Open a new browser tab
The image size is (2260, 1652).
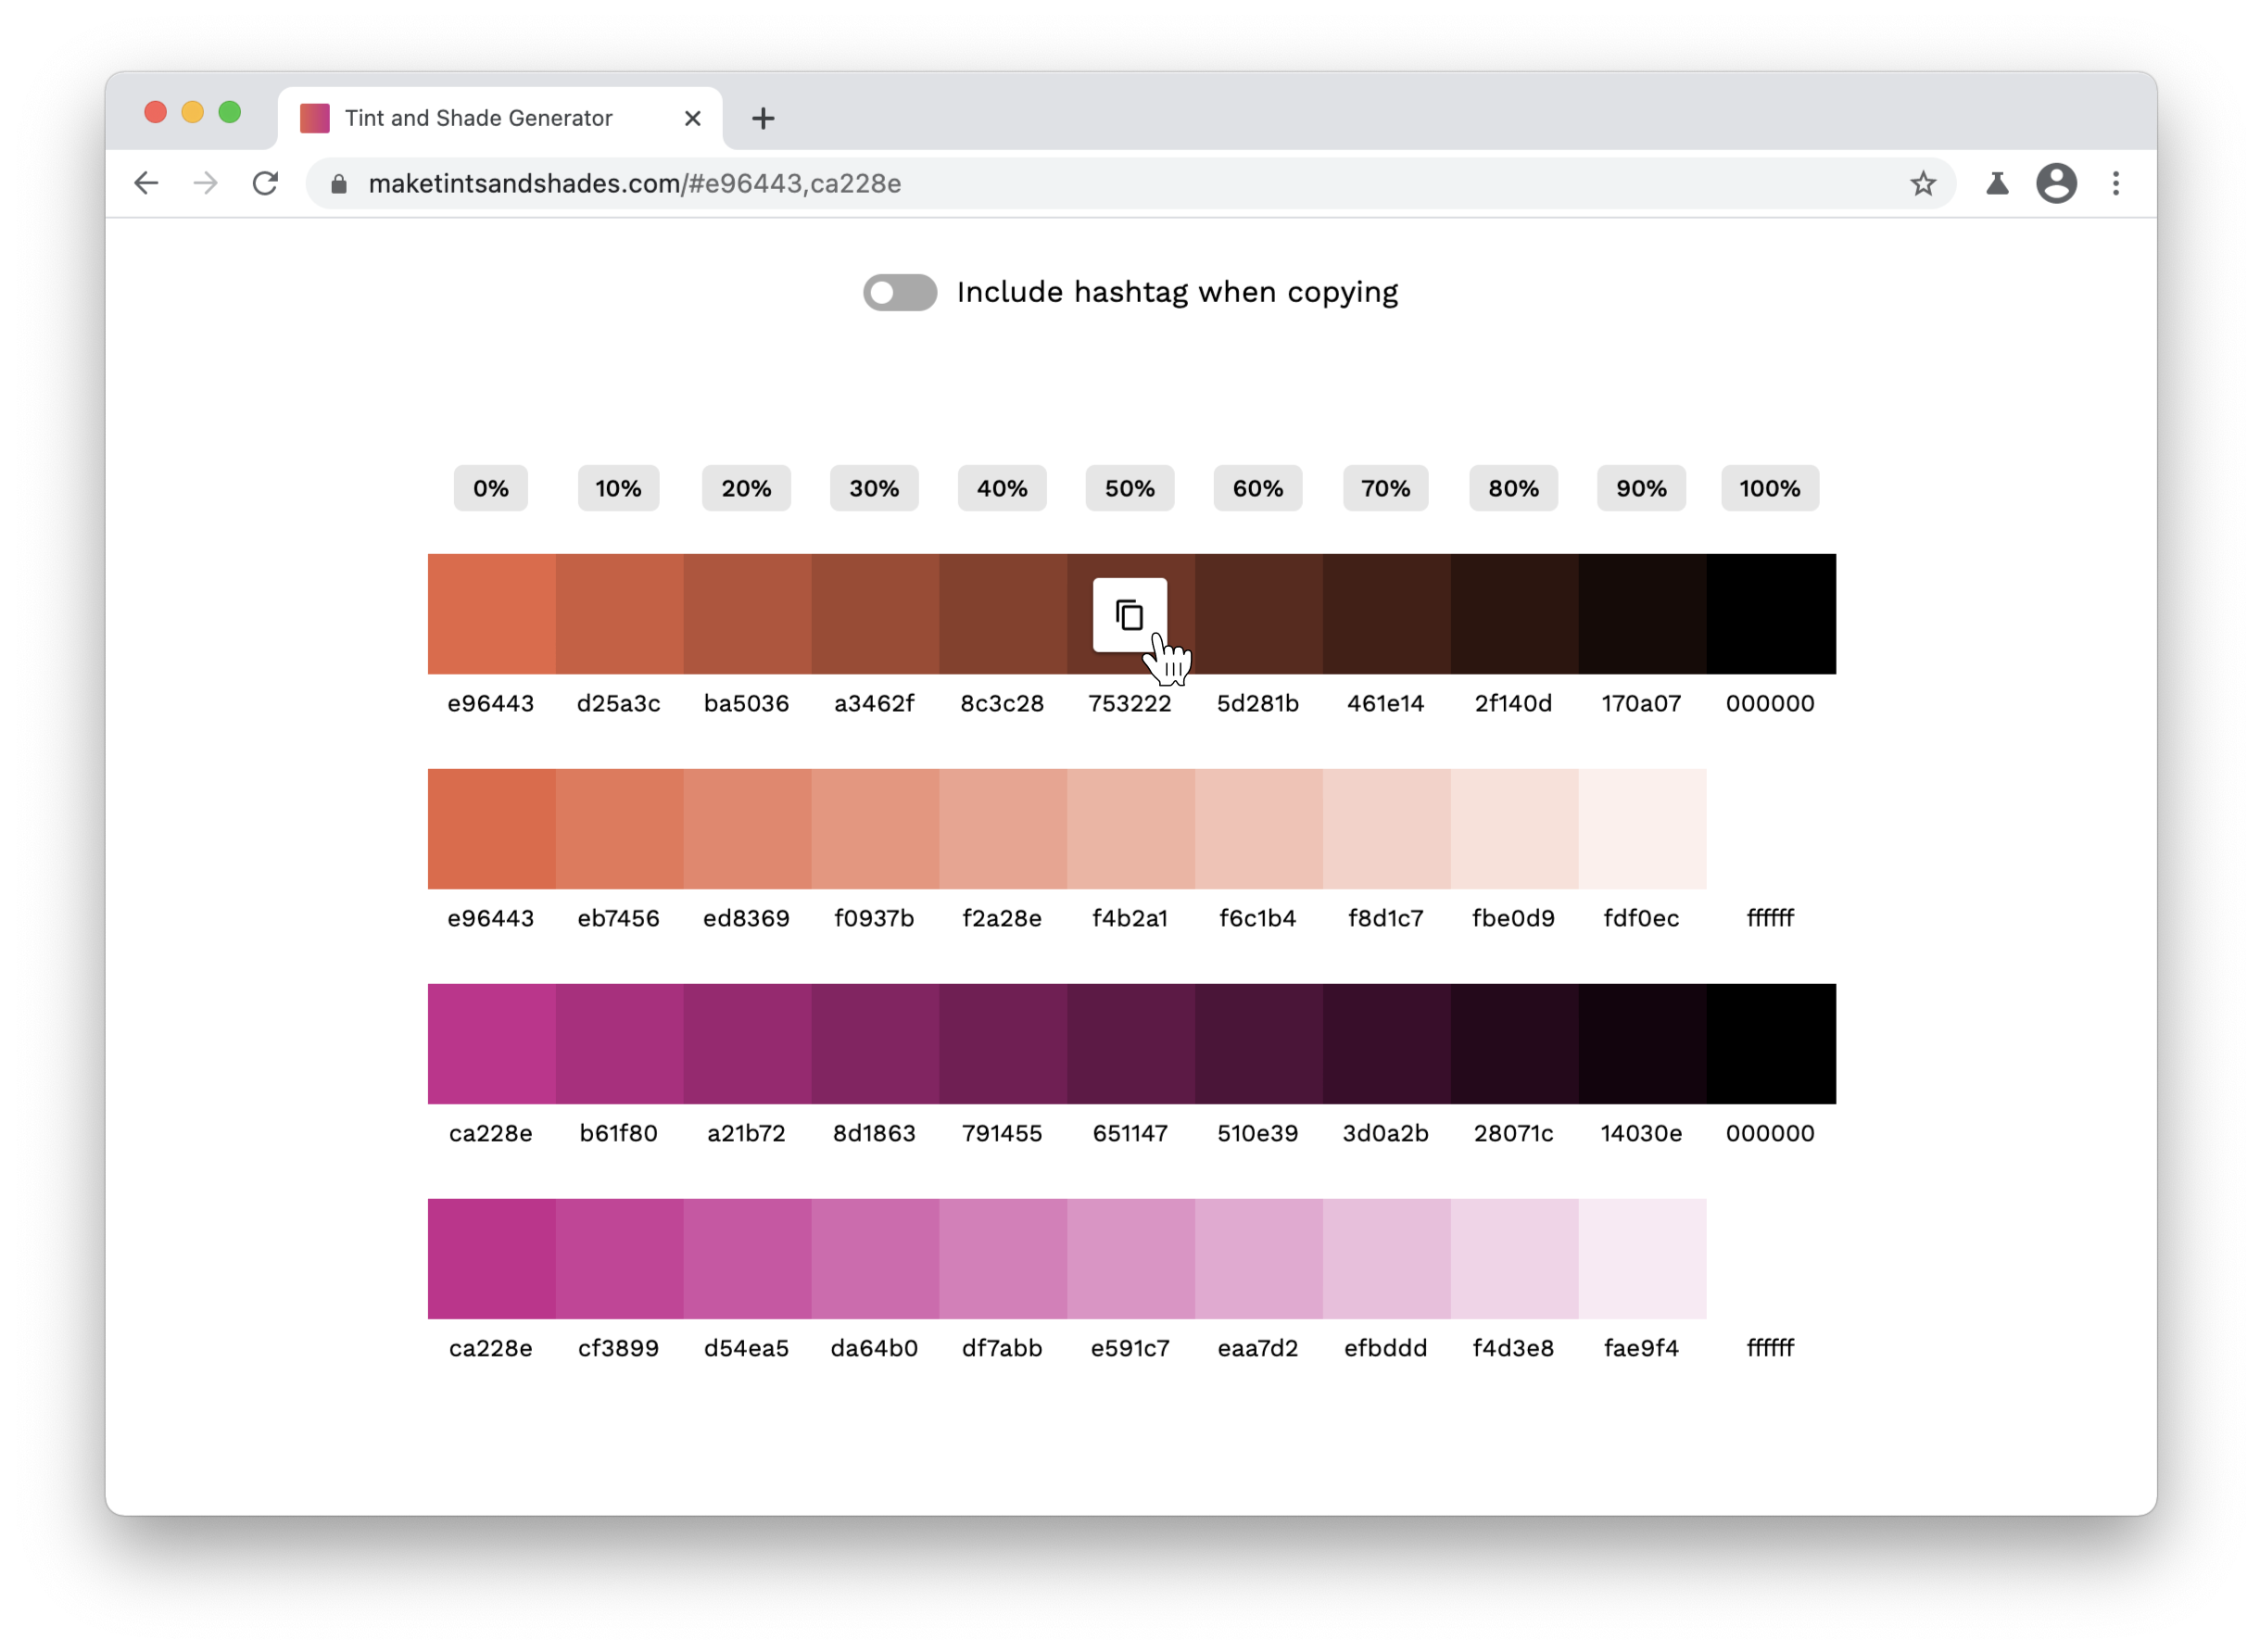763,119
